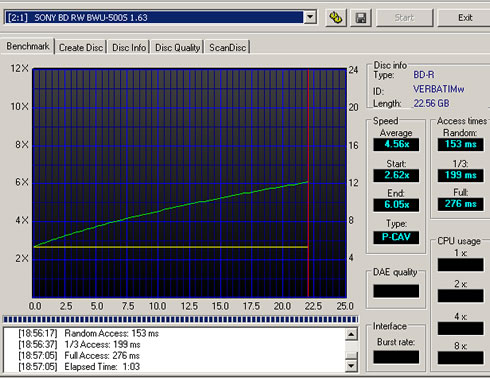
Task: Click the Start button
Action: [x=404, y=18]
